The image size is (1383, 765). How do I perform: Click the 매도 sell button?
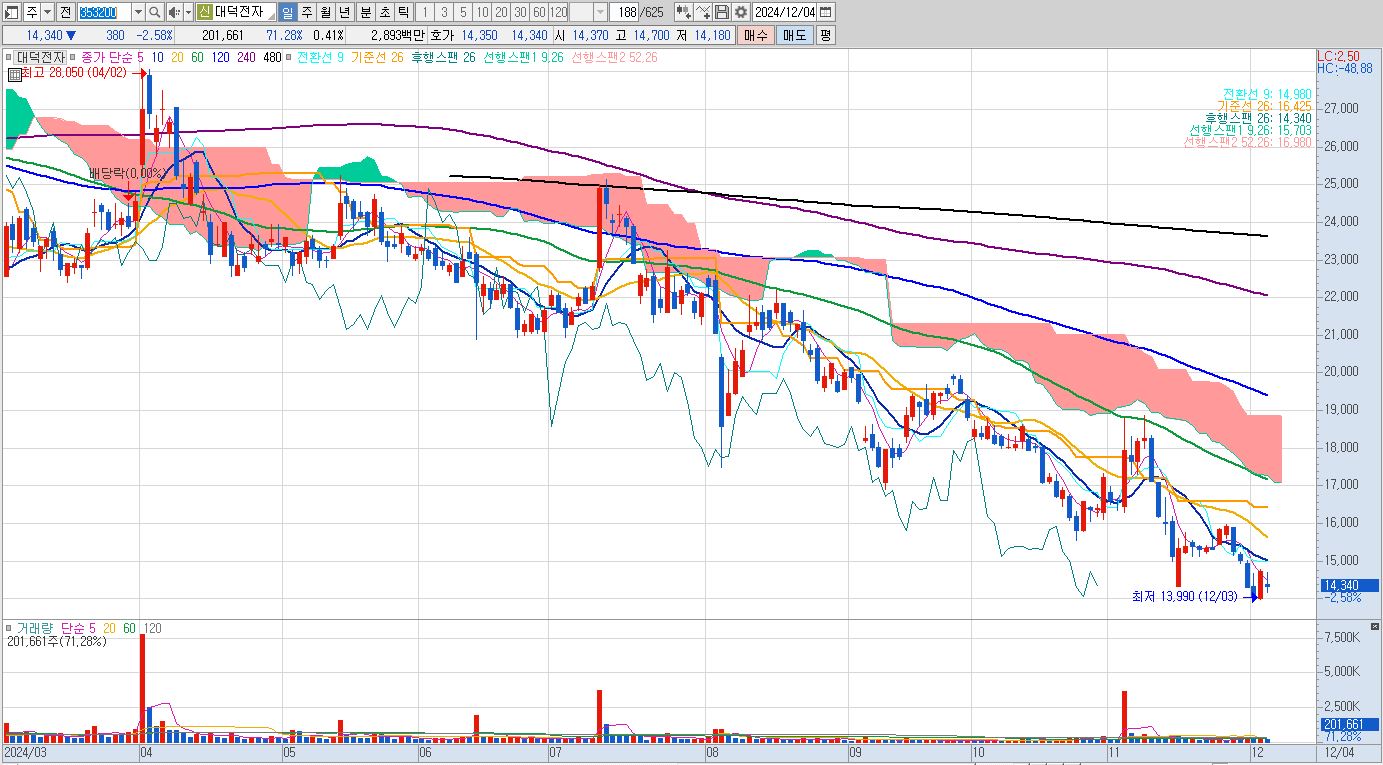point(794,35)
